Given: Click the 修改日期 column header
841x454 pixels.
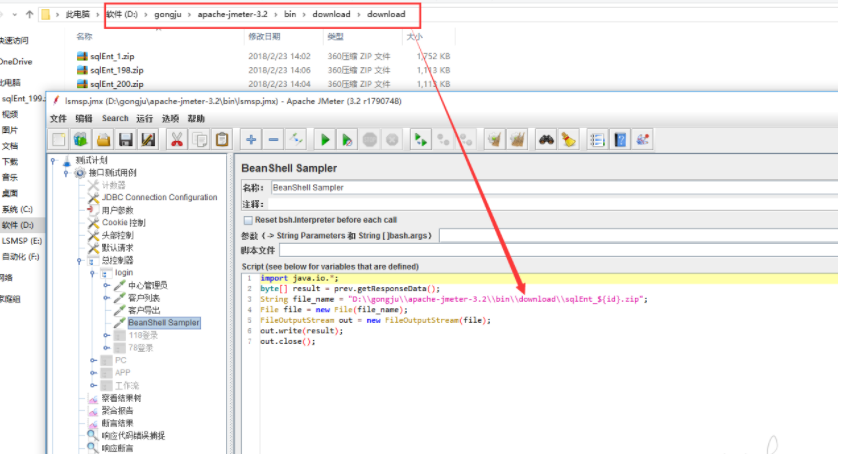Looking at the screenshot, I should pyautogui.click(x=264, y=36).
